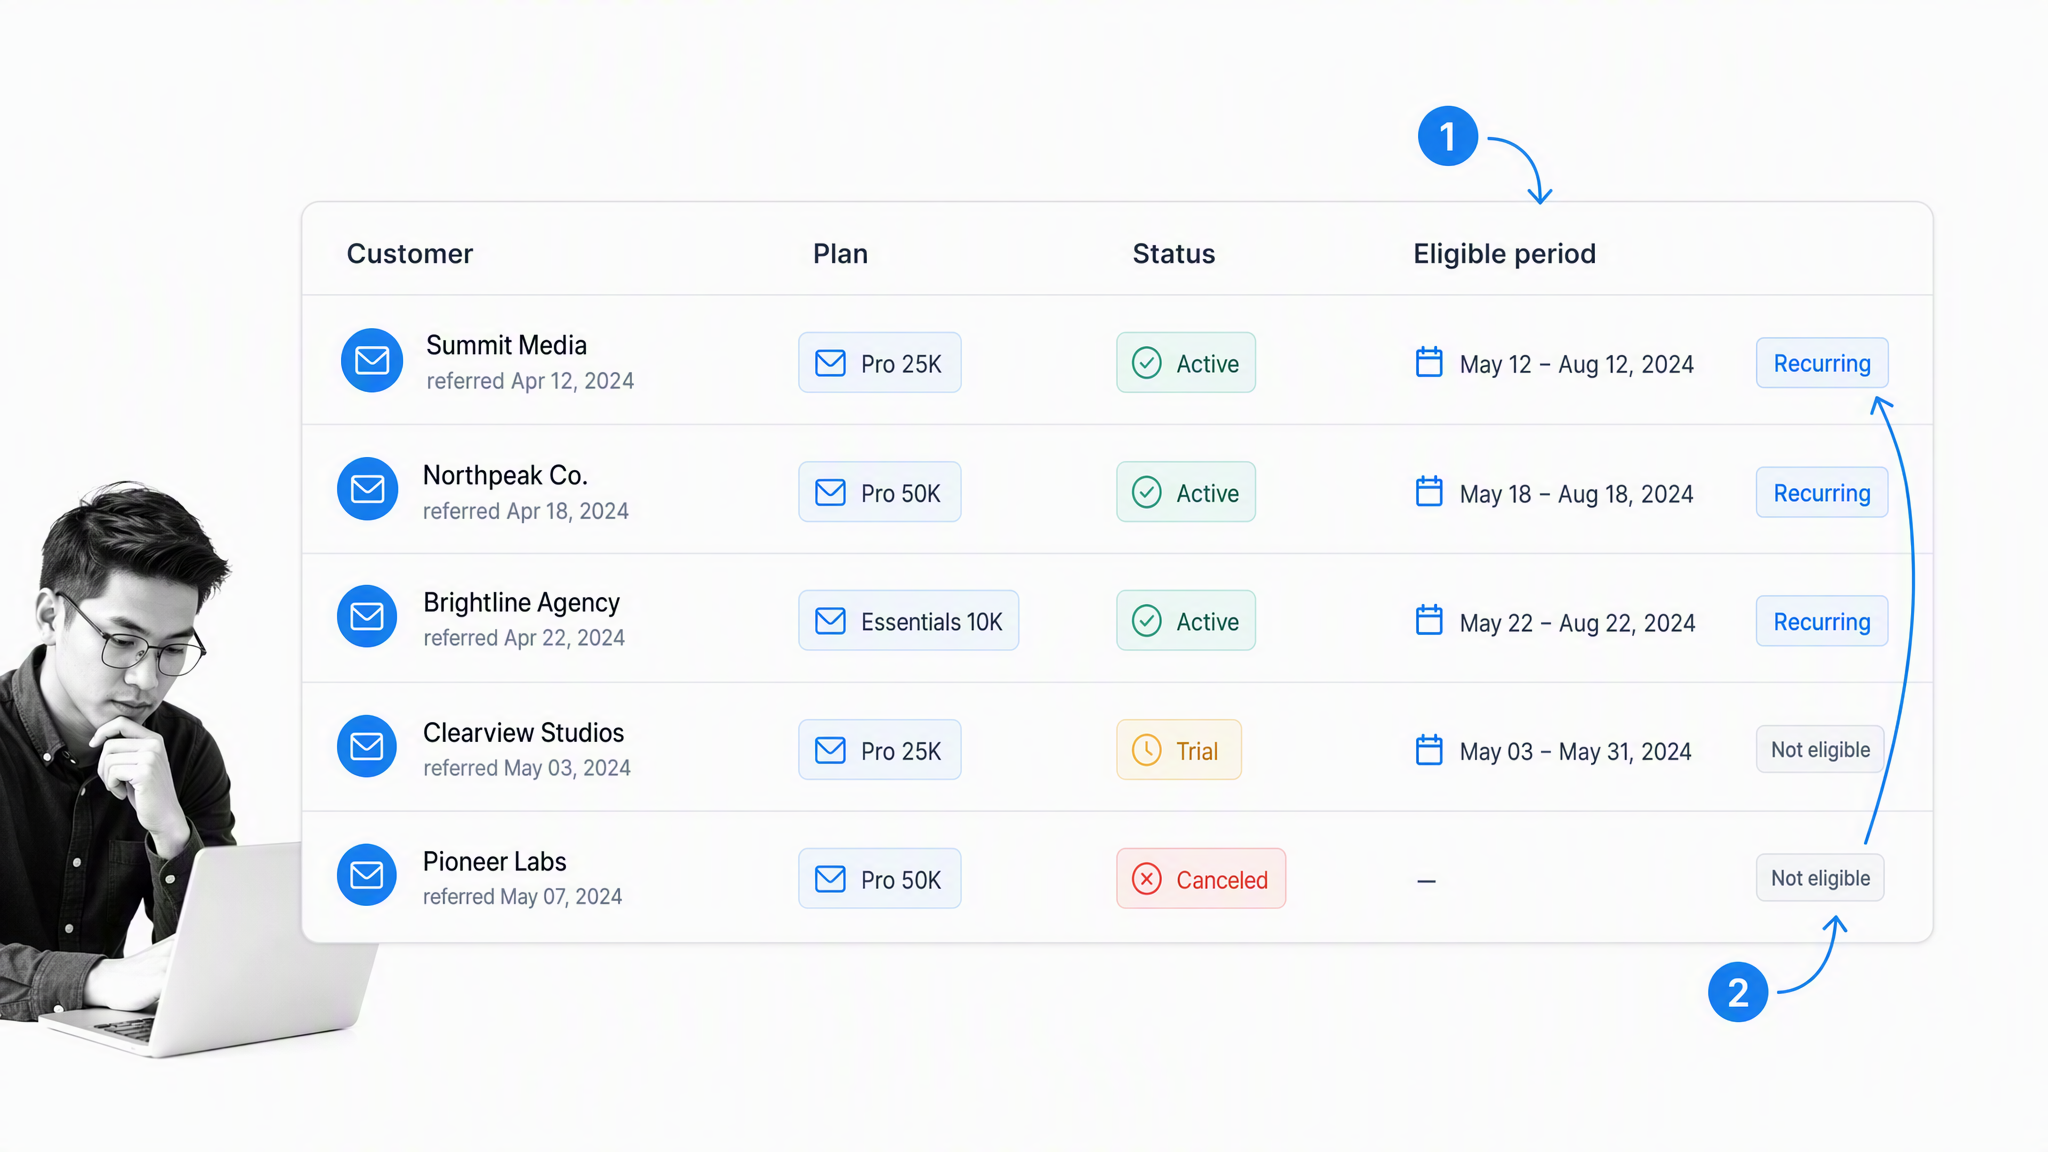This screenshot has height=1152, width=2048.
Task: Click the Pro 50K plan badge for Pioneer Labs
Action: (x=879, y=878)
